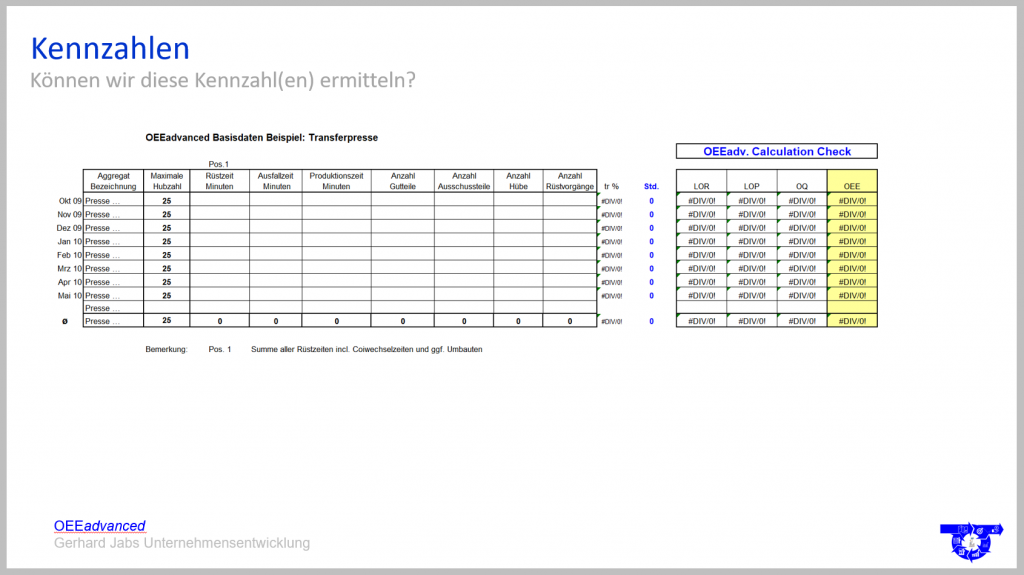Screen dimensions: 1024x575
Task: Select the Mai 10 row label
Action: click(69, 296)
